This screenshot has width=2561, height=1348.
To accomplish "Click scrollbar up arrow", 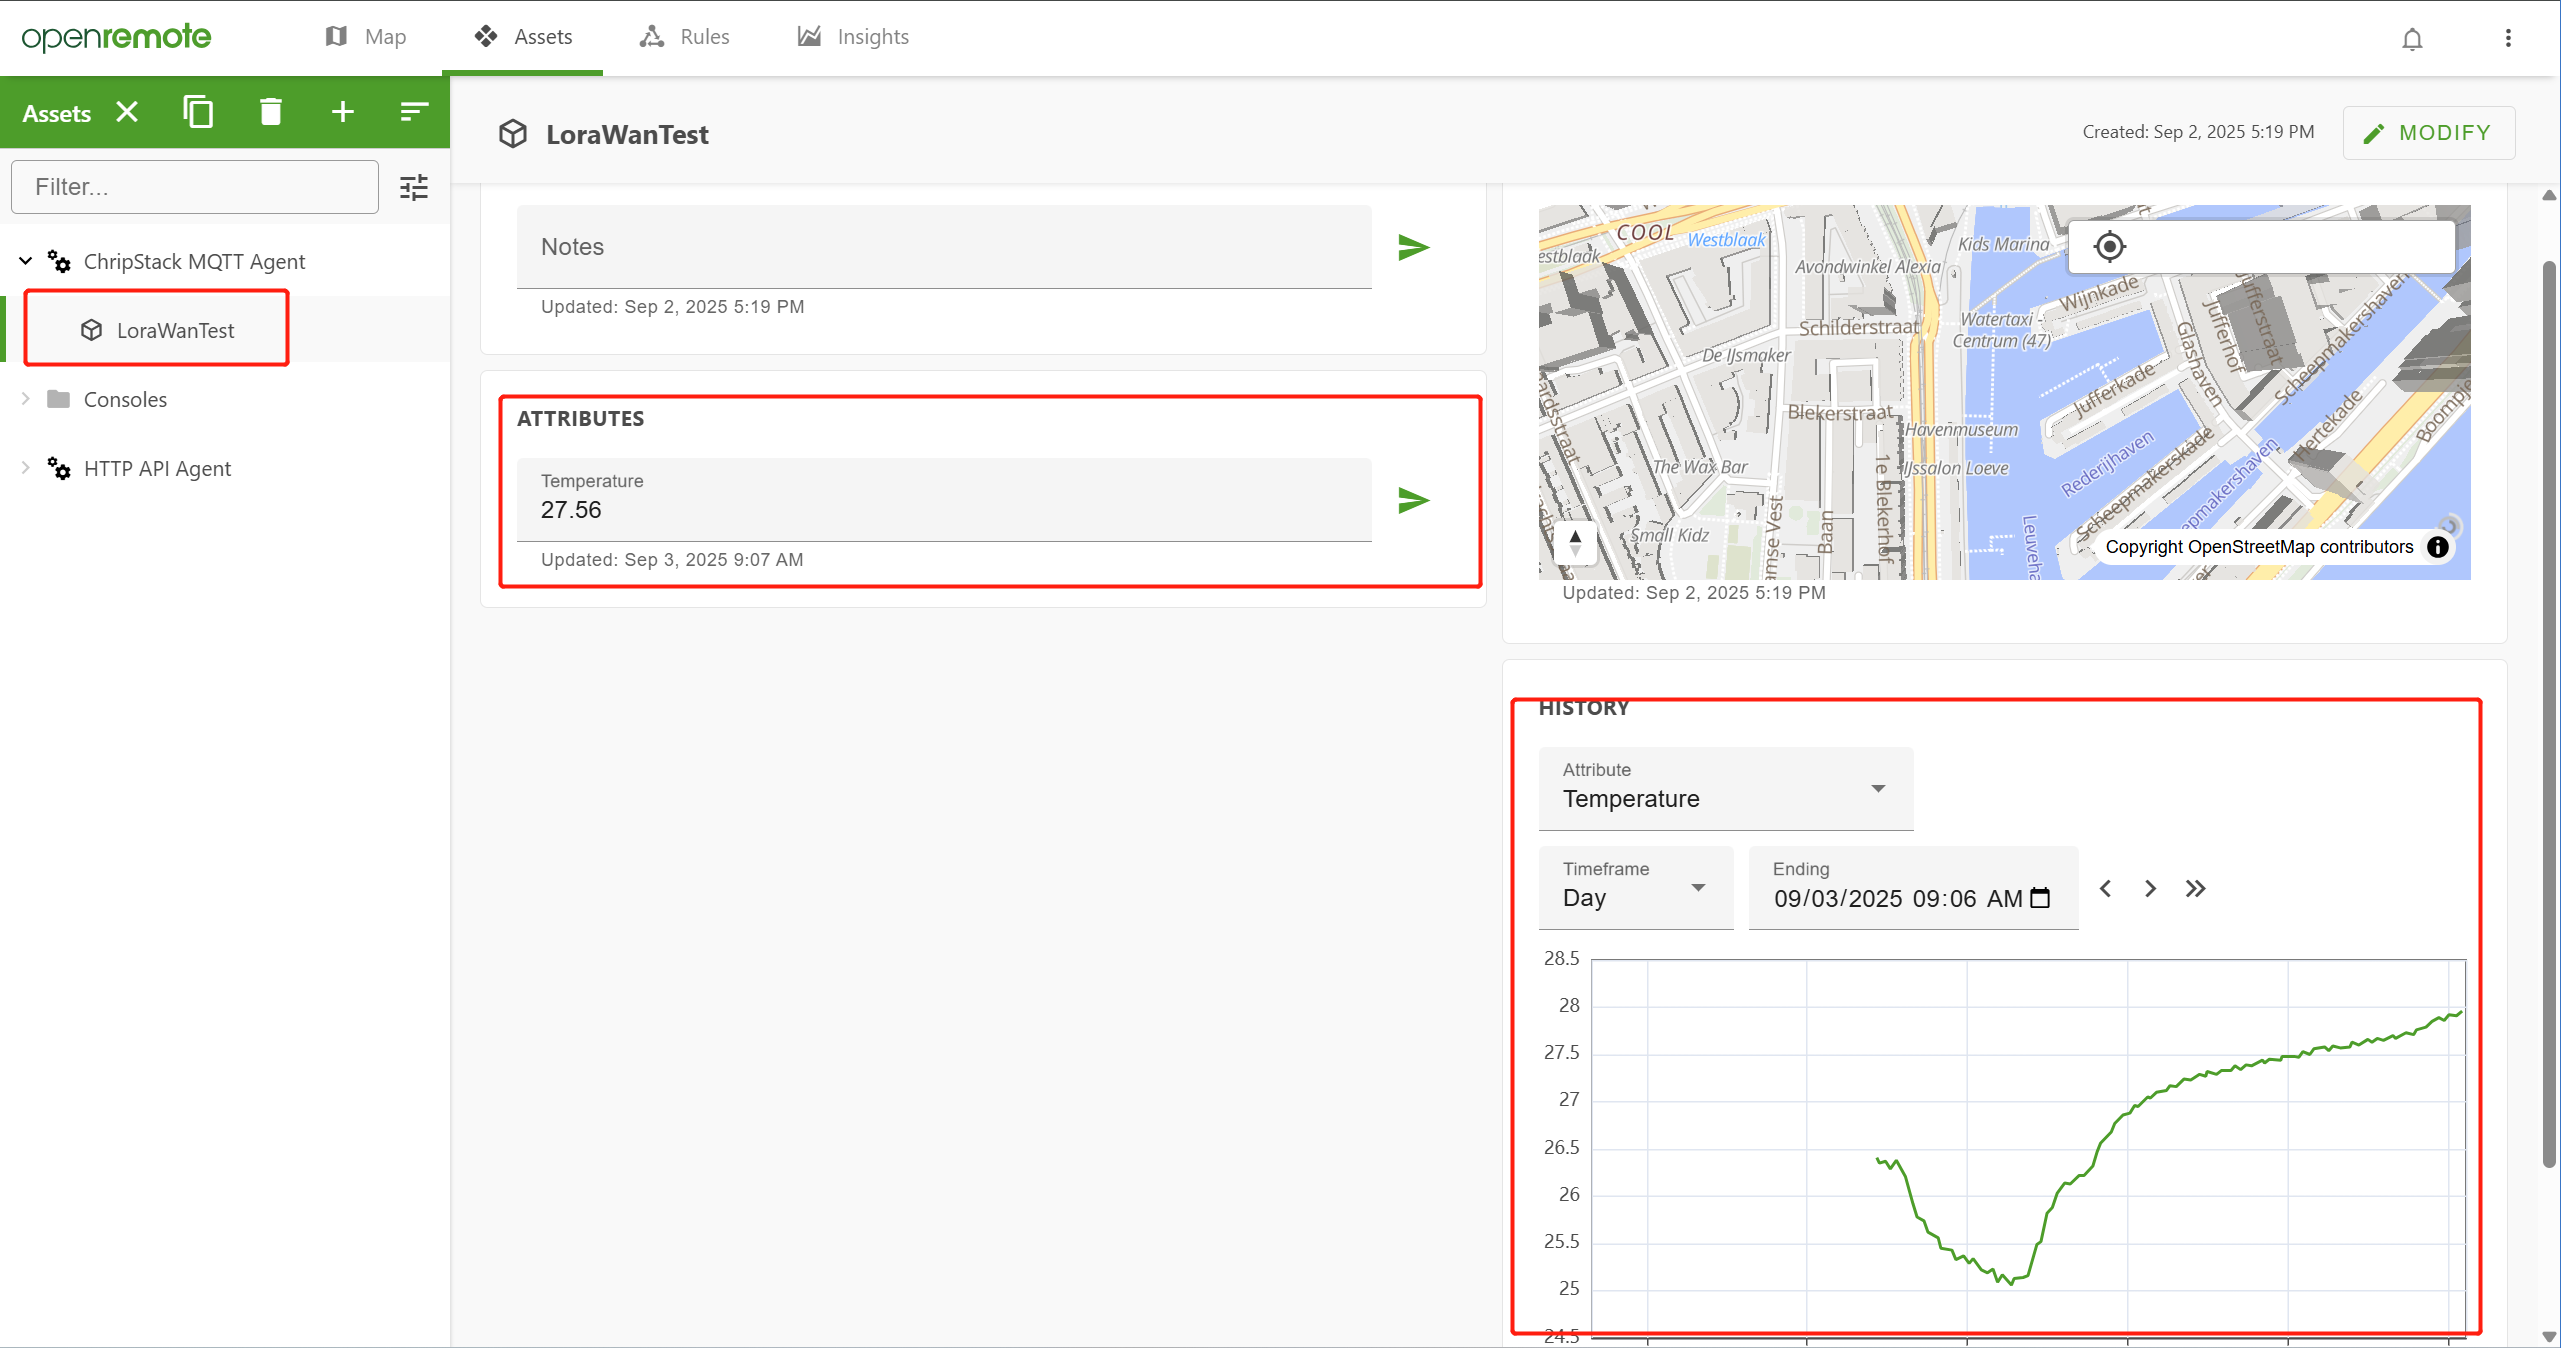I will tap(2549, 195).
